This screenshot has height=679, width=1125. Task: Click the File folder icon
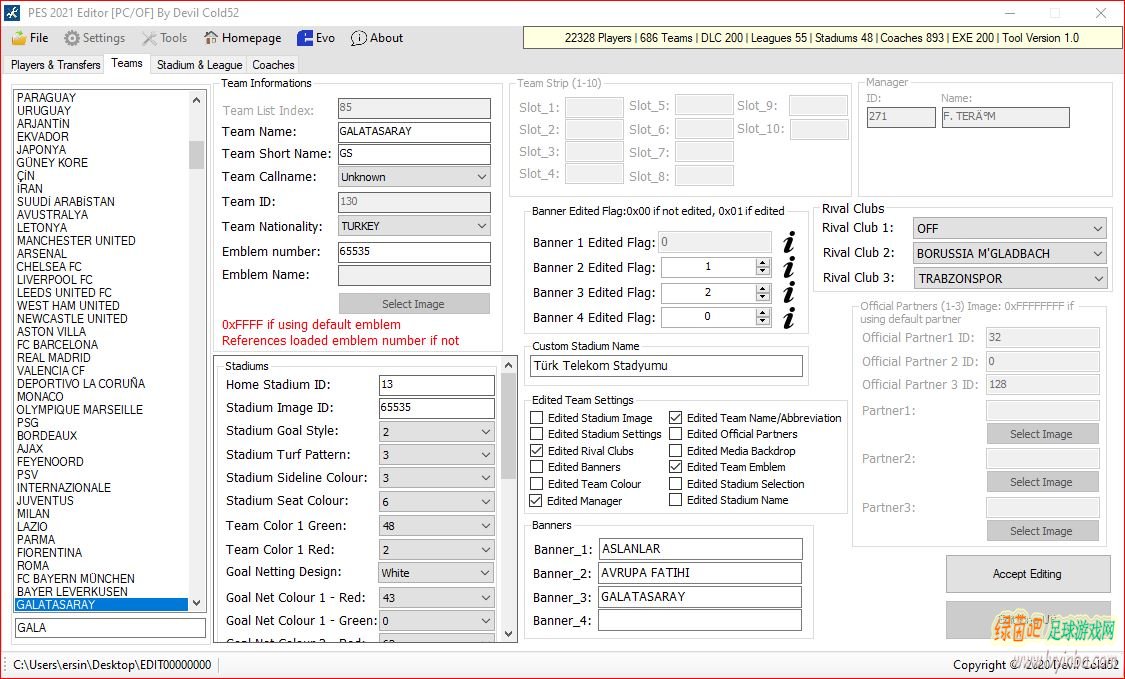[19, 38]
